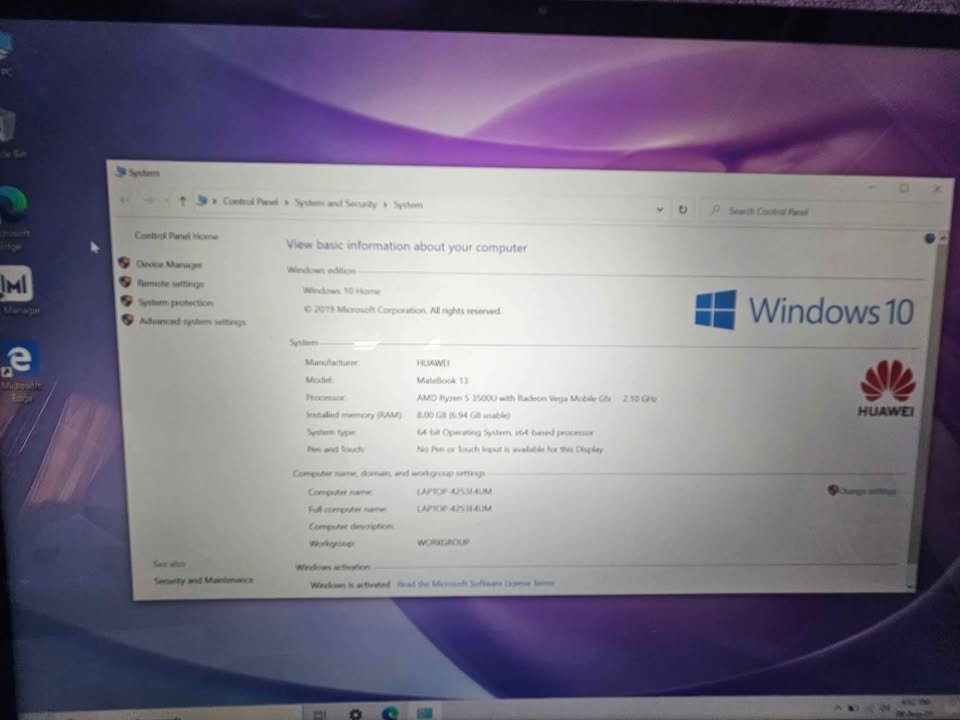Open the taskbar clock and date
960x720 pixels.
click(x=915, y=708)
